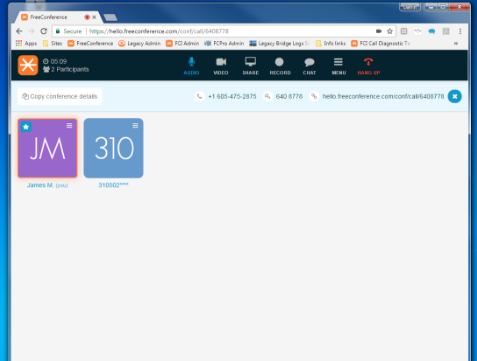The image size is (477, 361).
Task: Open the CHAT panel
Action: click(309, 65)
